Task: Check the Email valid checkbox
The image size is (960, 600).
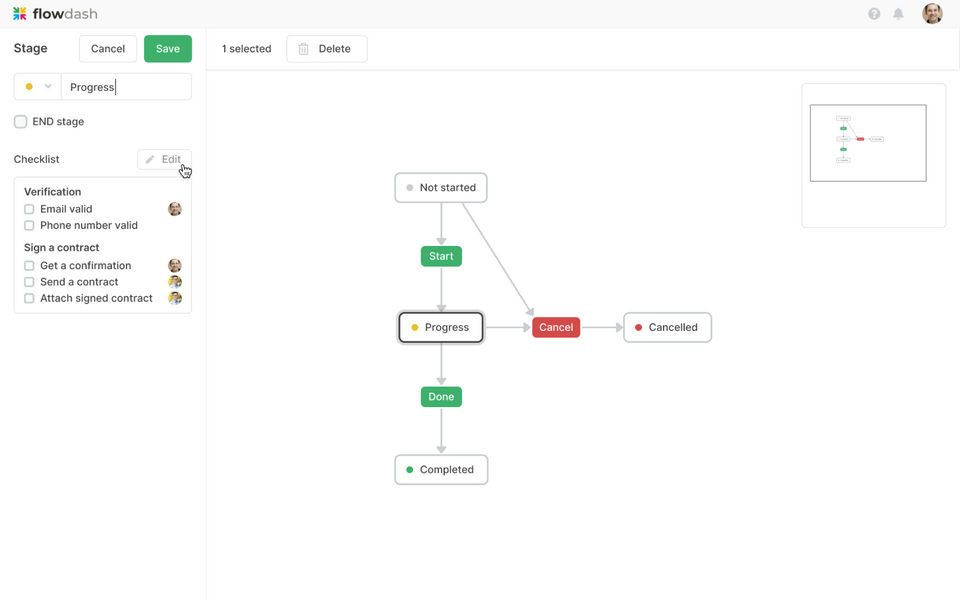Action: click(x=29, y=210)
